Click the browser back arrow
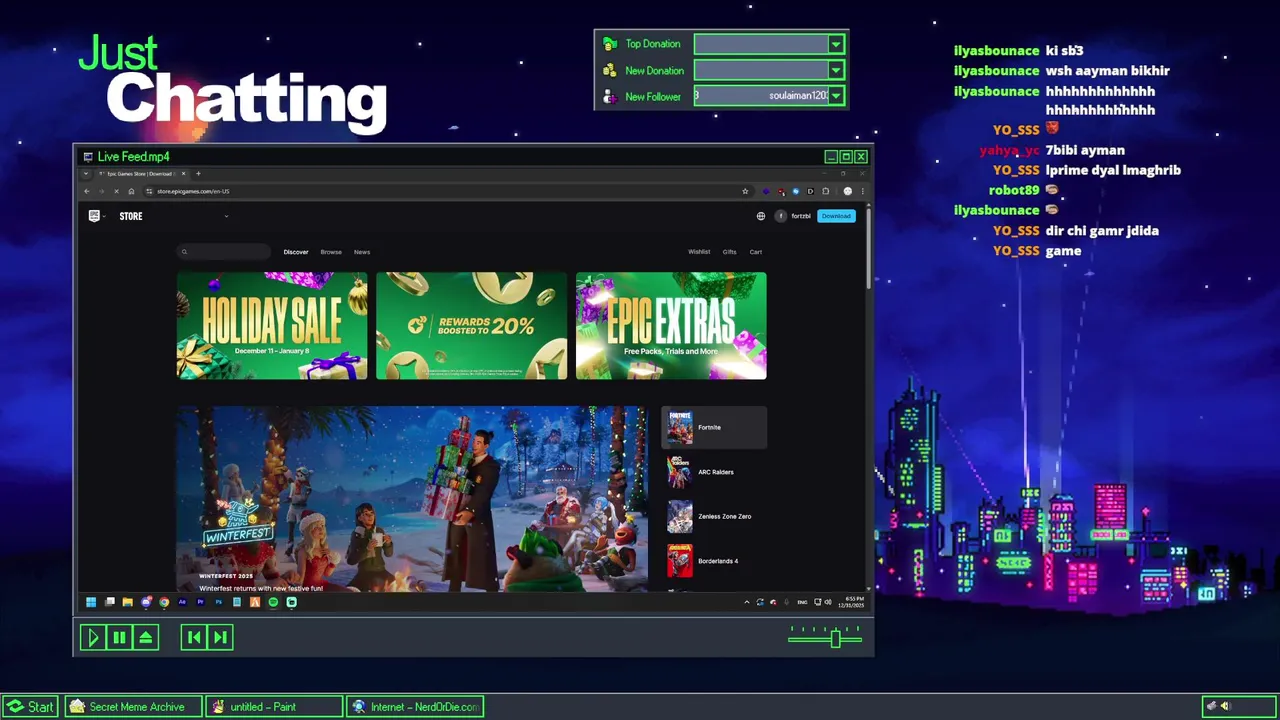 coord(87,191)
